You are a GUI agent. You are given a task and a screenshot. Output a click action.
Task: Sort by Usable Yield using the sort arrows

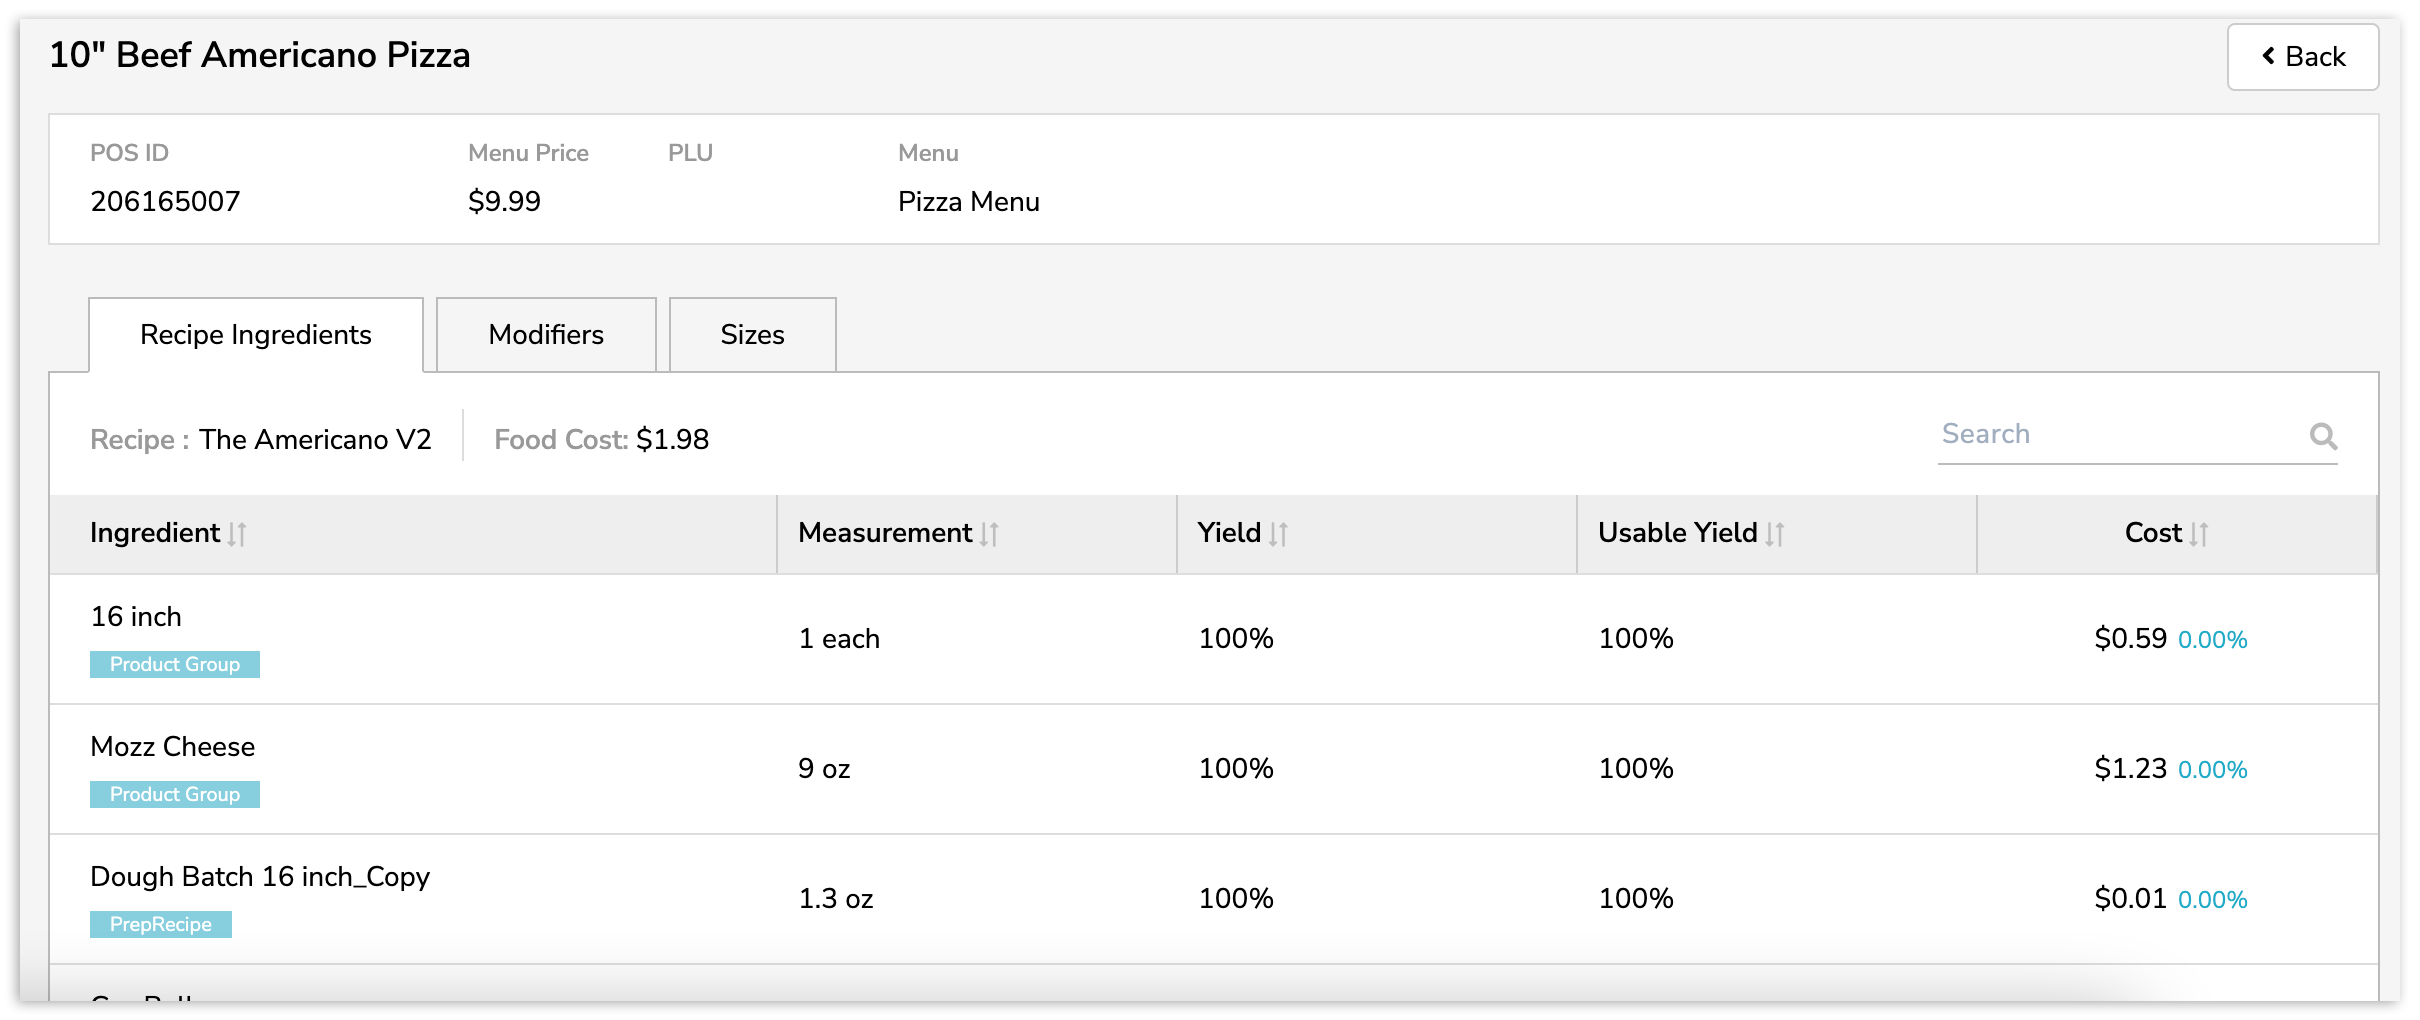pyautogui.click(x=1776, y=533)
